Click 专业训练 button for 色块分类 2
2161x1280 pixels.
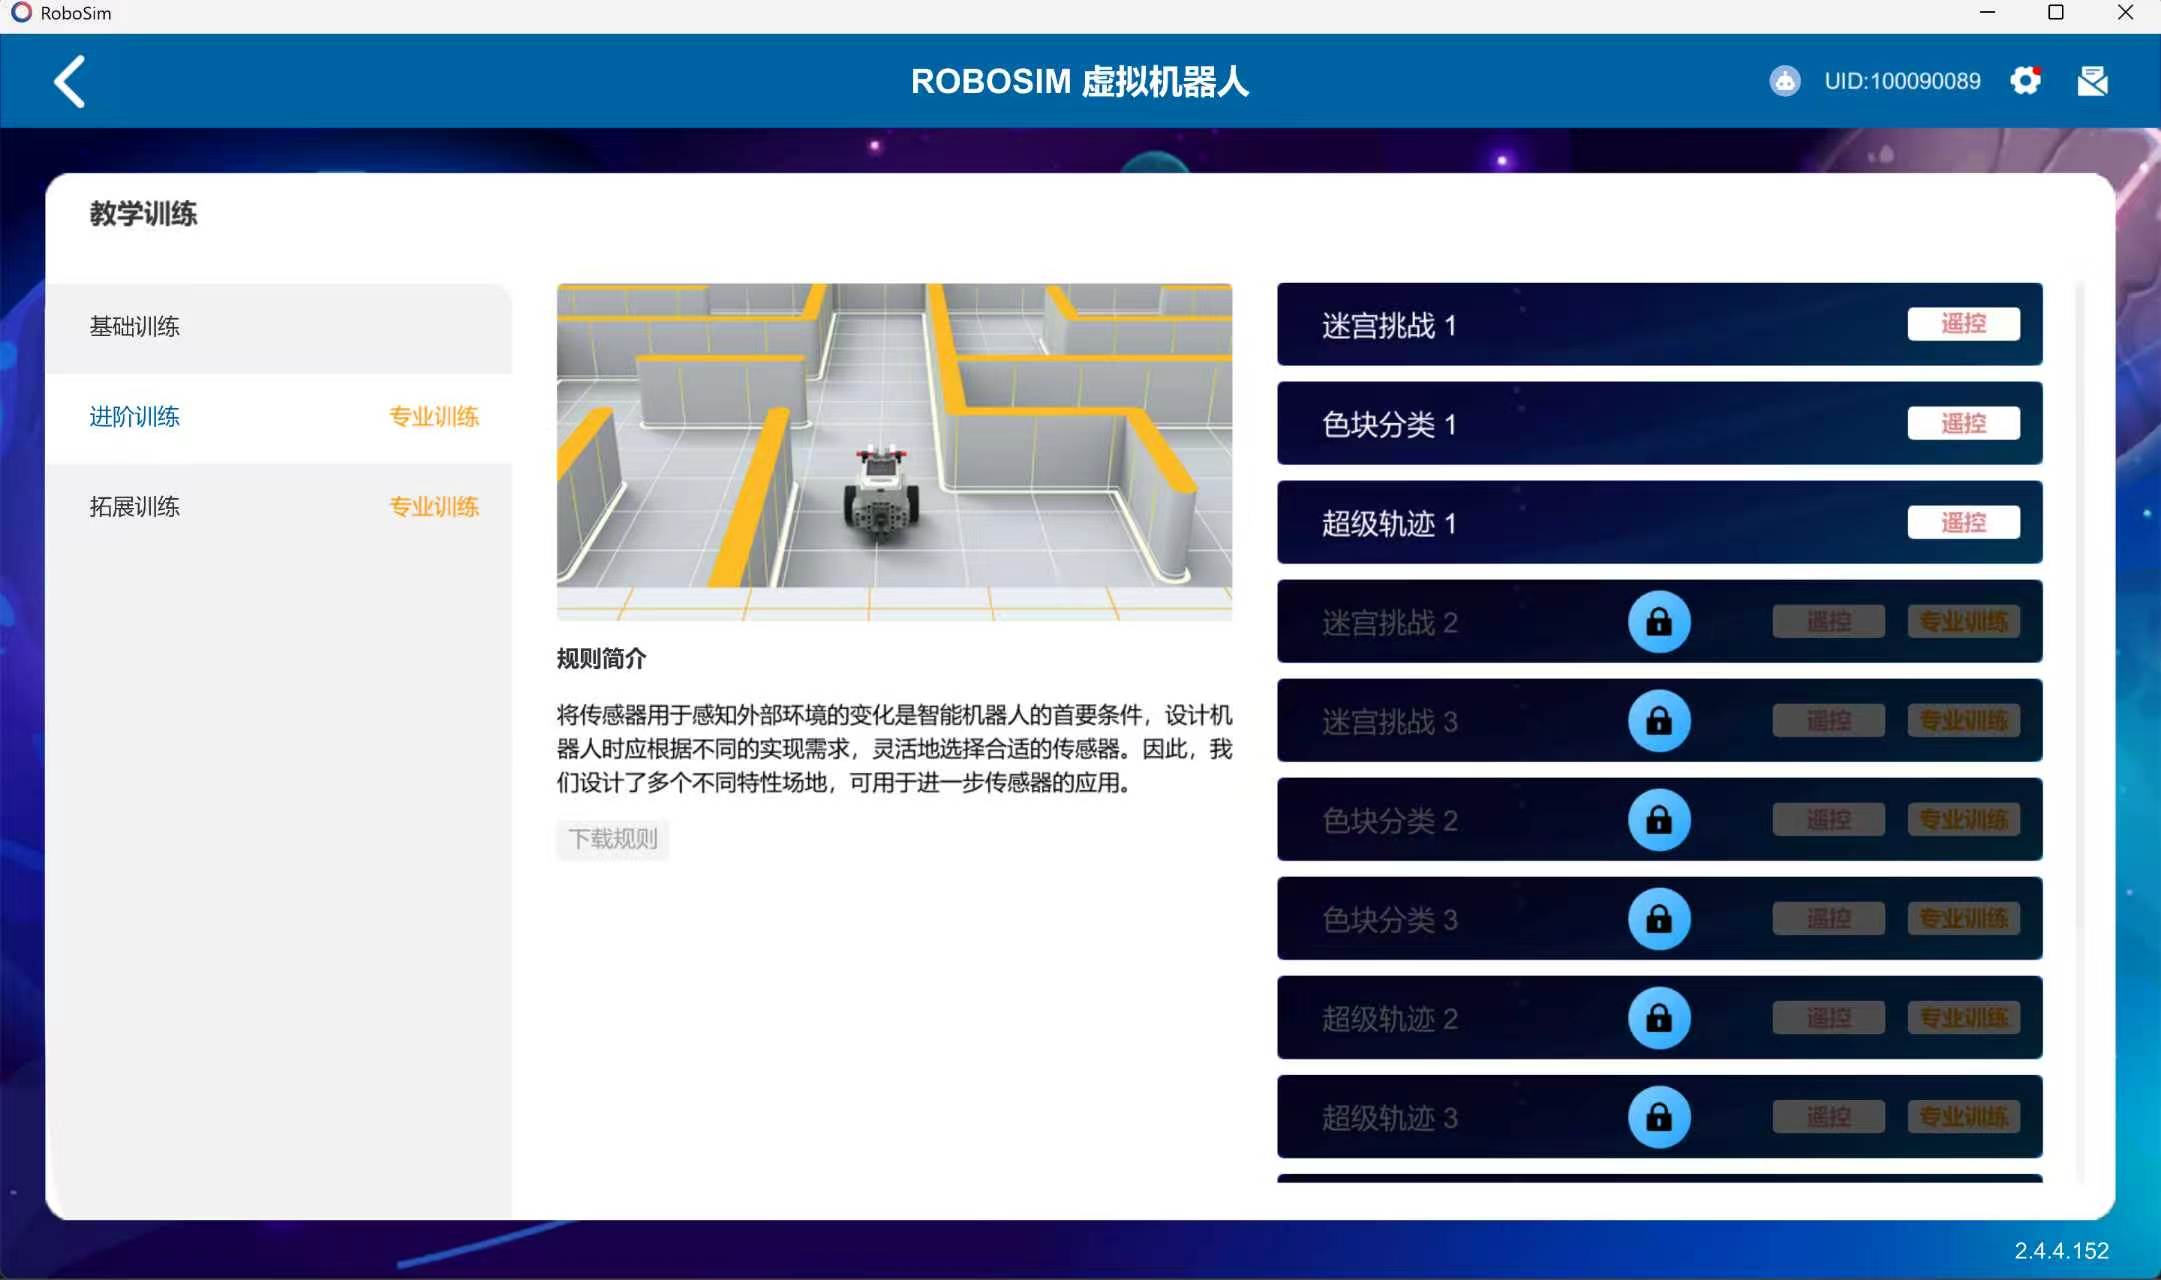click(x=1963, y=820)
